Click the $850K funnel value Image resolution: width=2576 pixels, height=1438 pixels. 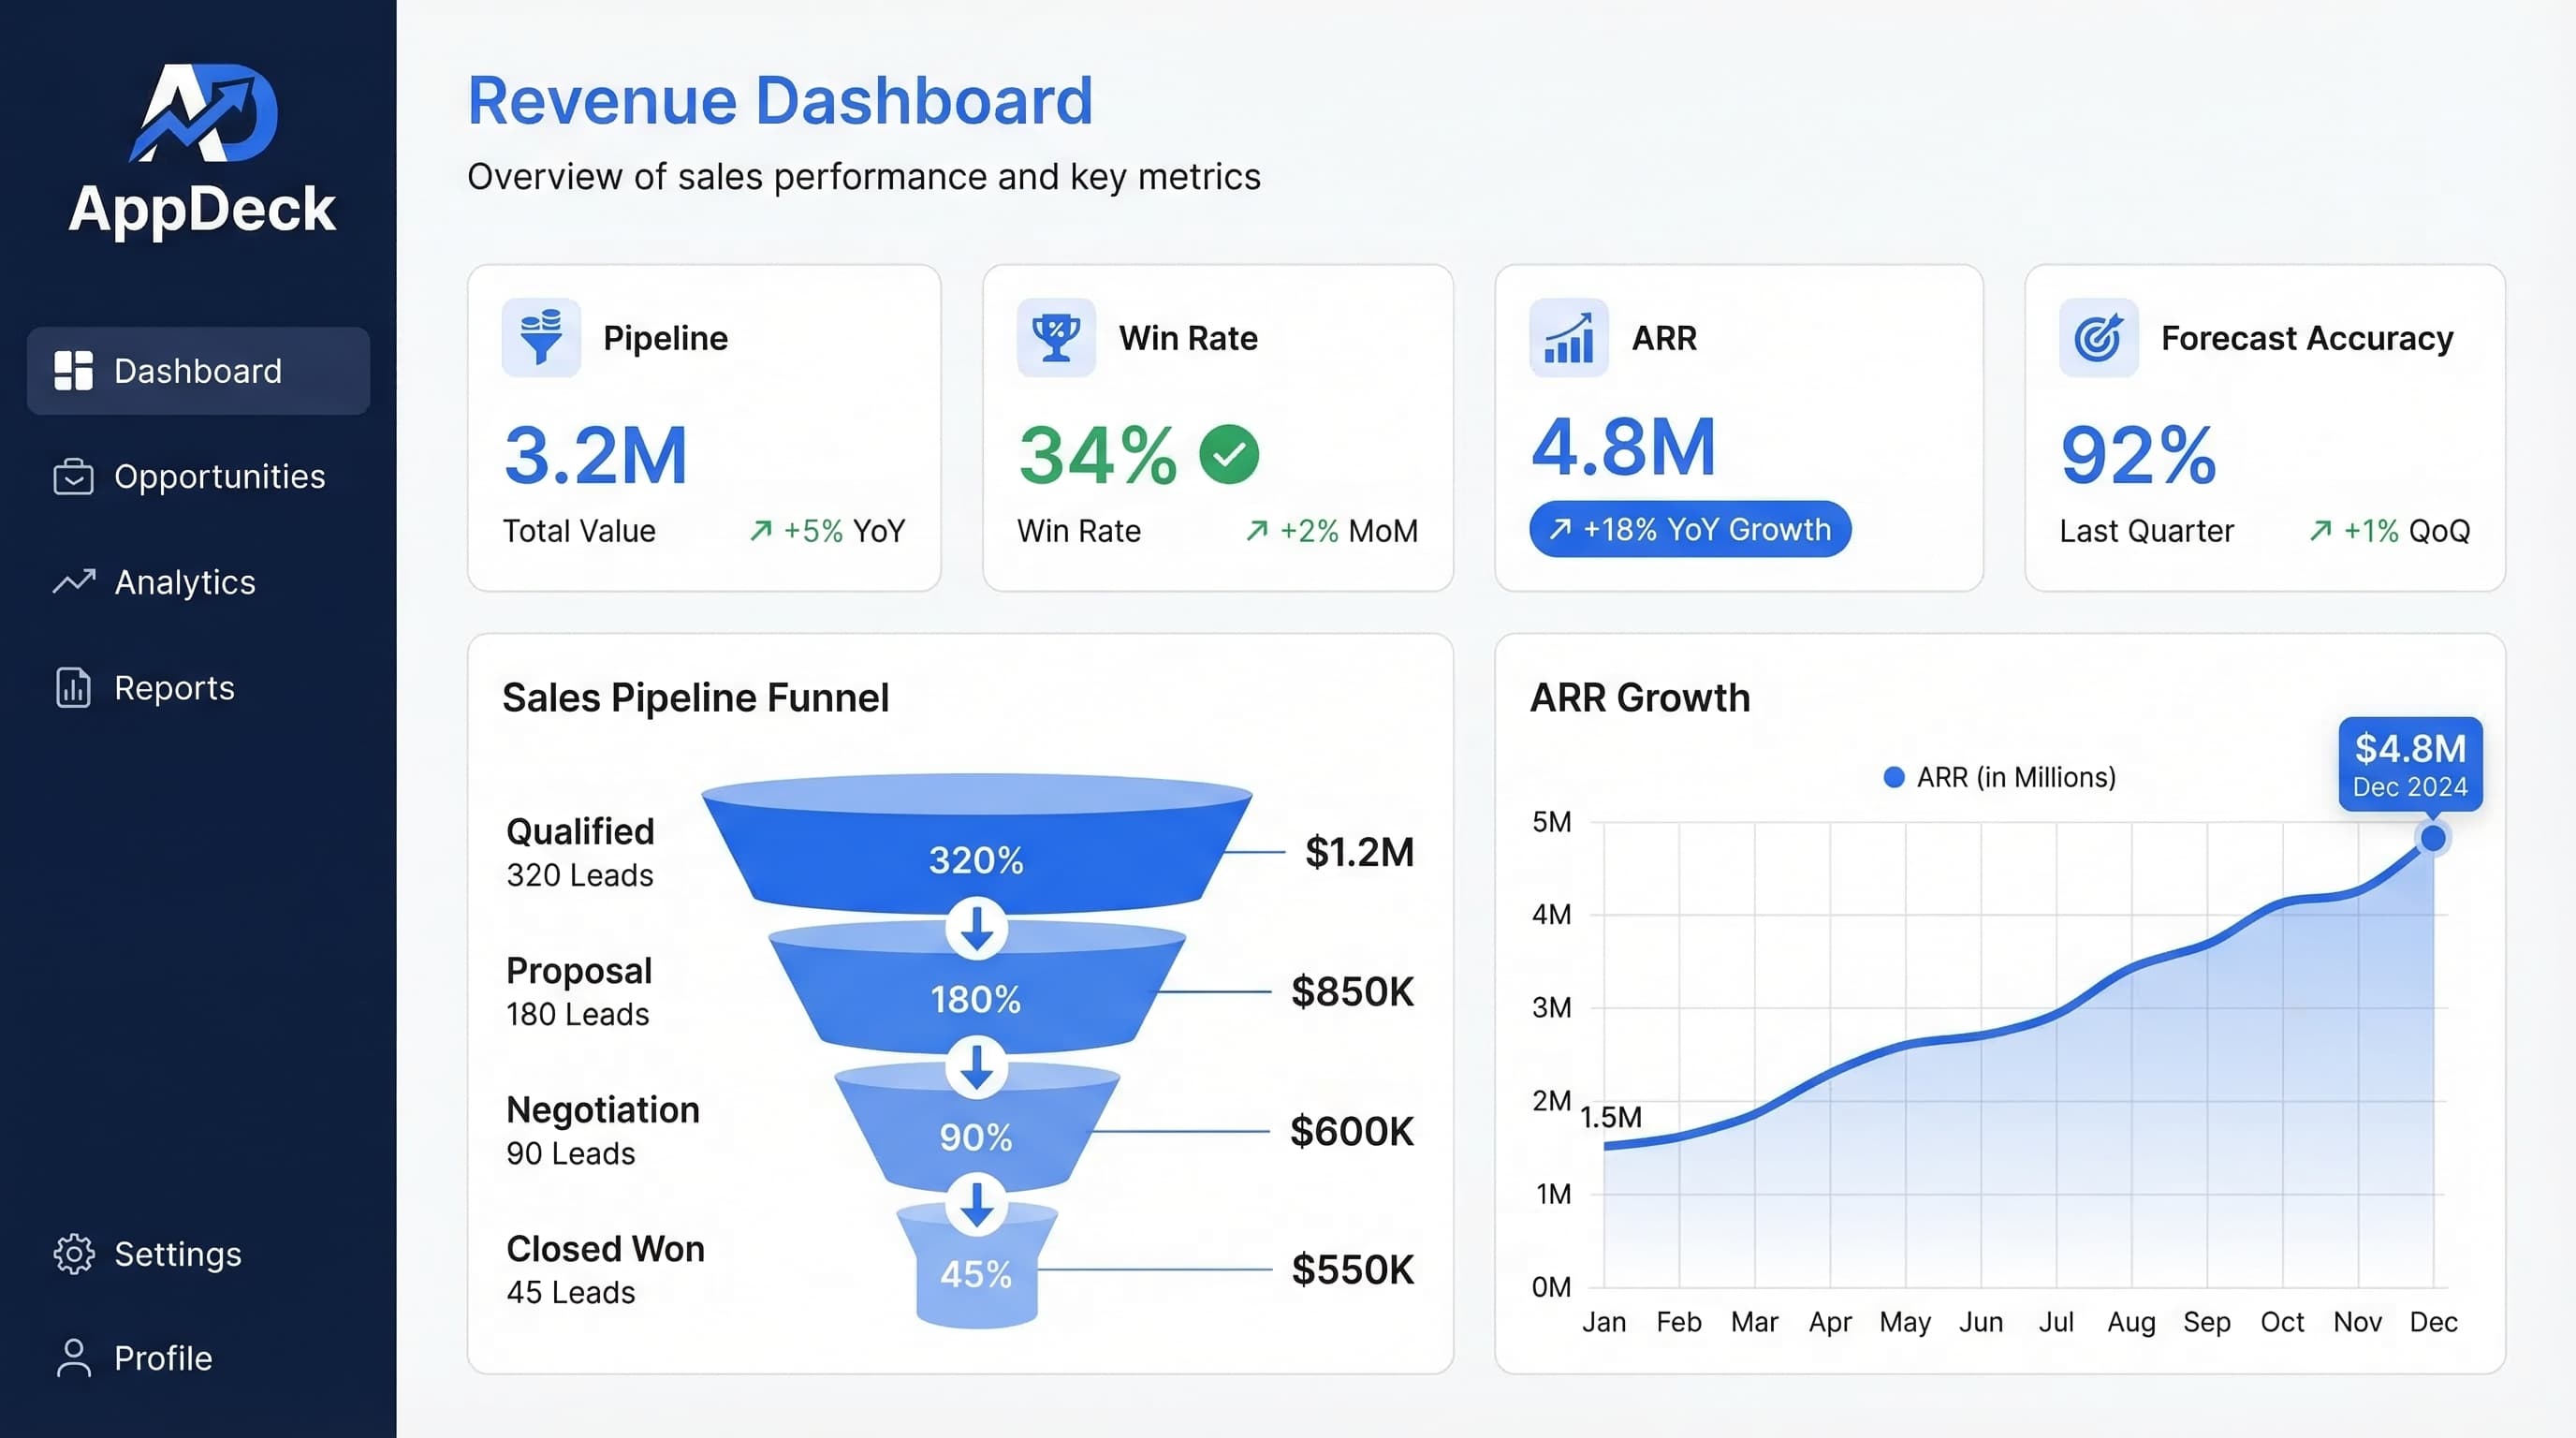(1352, 992)
